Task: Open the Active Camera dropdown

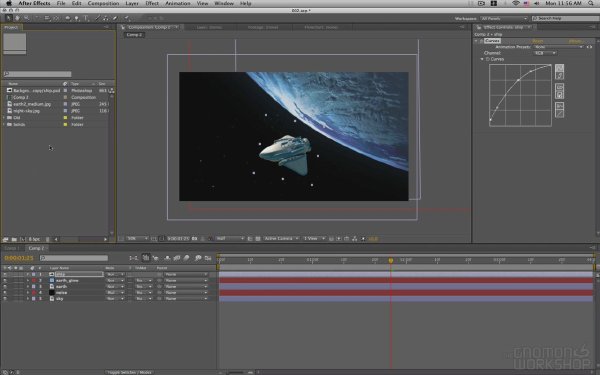Action: (281, 239)
